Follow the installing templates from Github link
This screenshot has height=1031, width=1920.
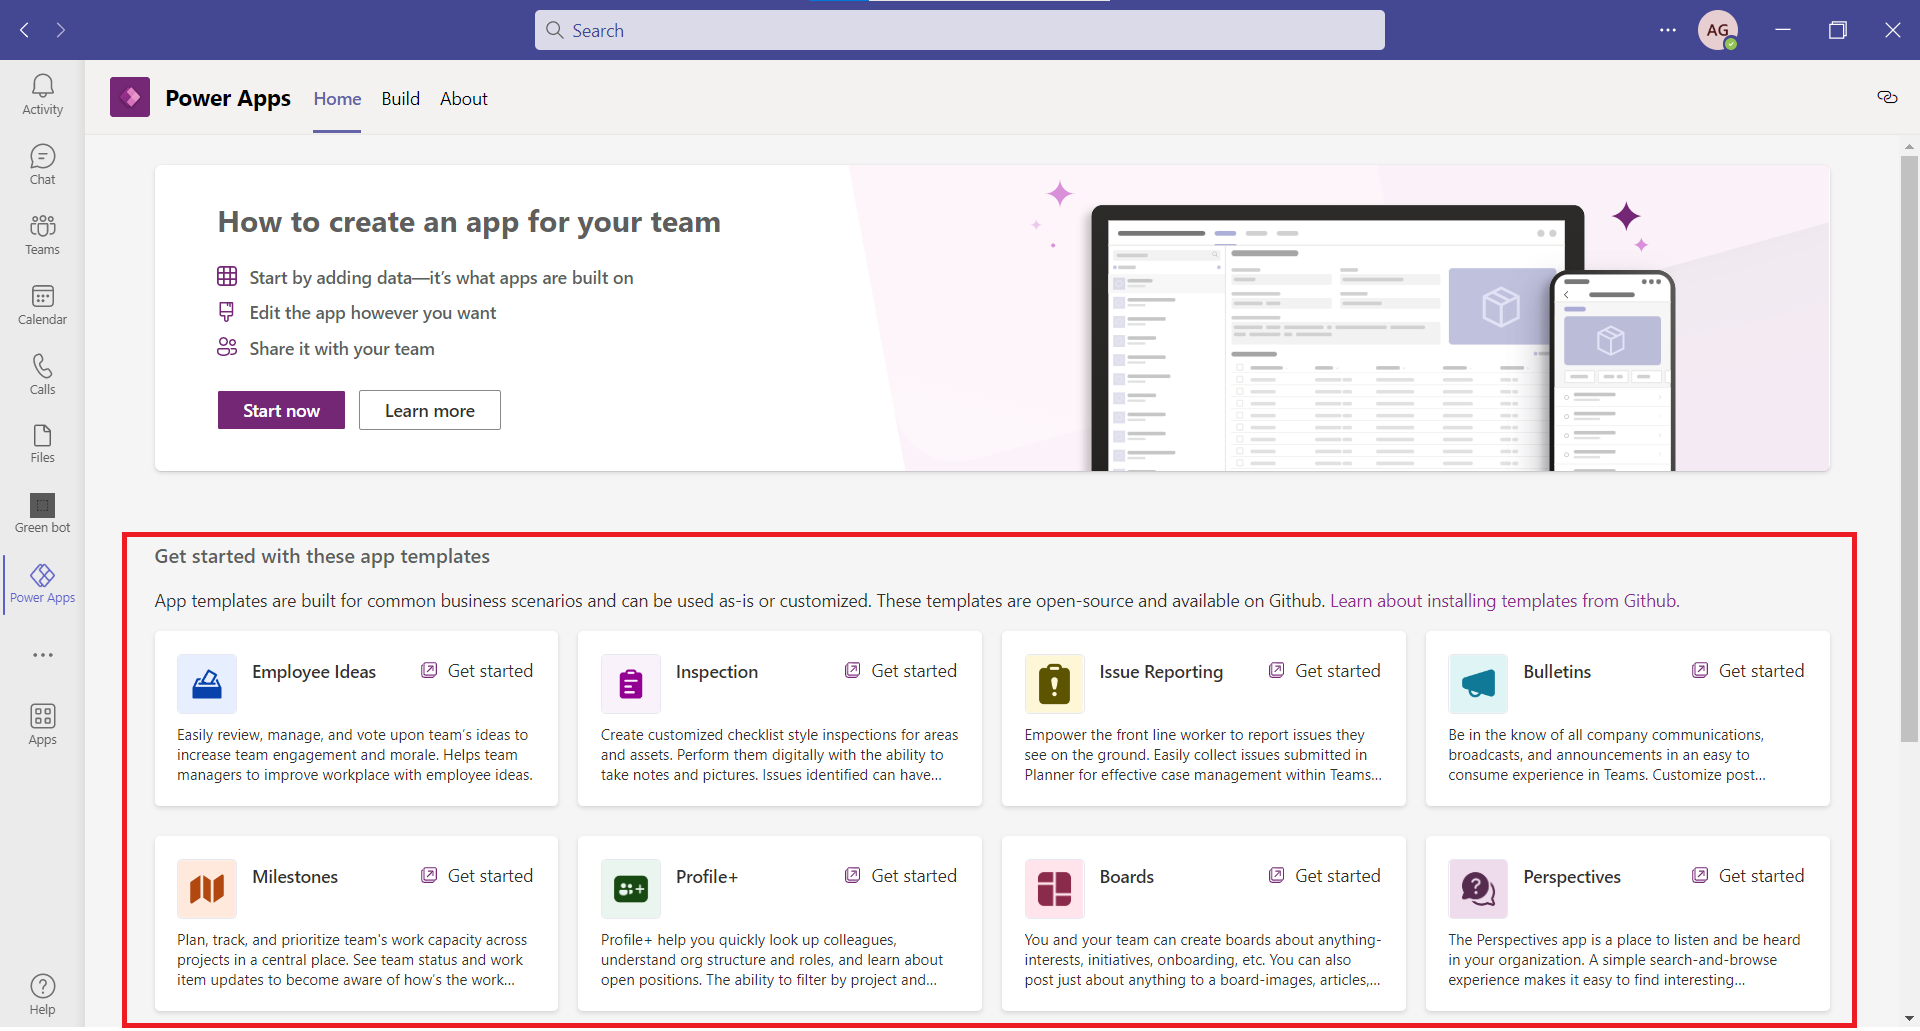[x=1503, y=600]
